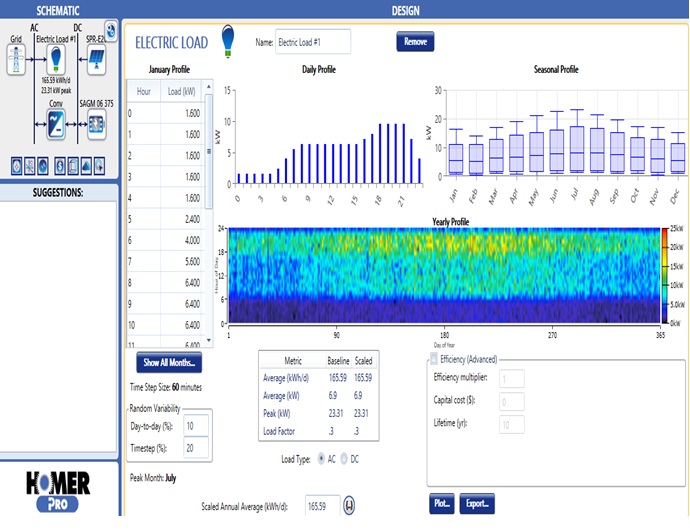Screen dimensions: 690x532
Task: Open the SAGM 06 375 battery component
Action: 97,124
